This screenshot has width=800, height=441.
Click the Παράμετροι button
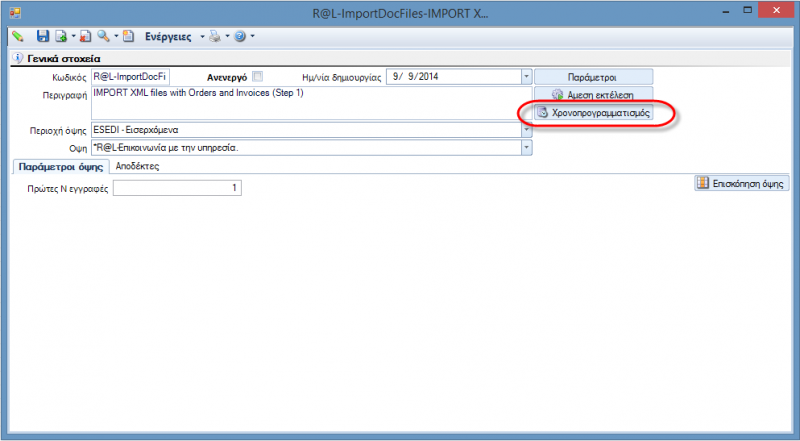[x=593, y=77]
